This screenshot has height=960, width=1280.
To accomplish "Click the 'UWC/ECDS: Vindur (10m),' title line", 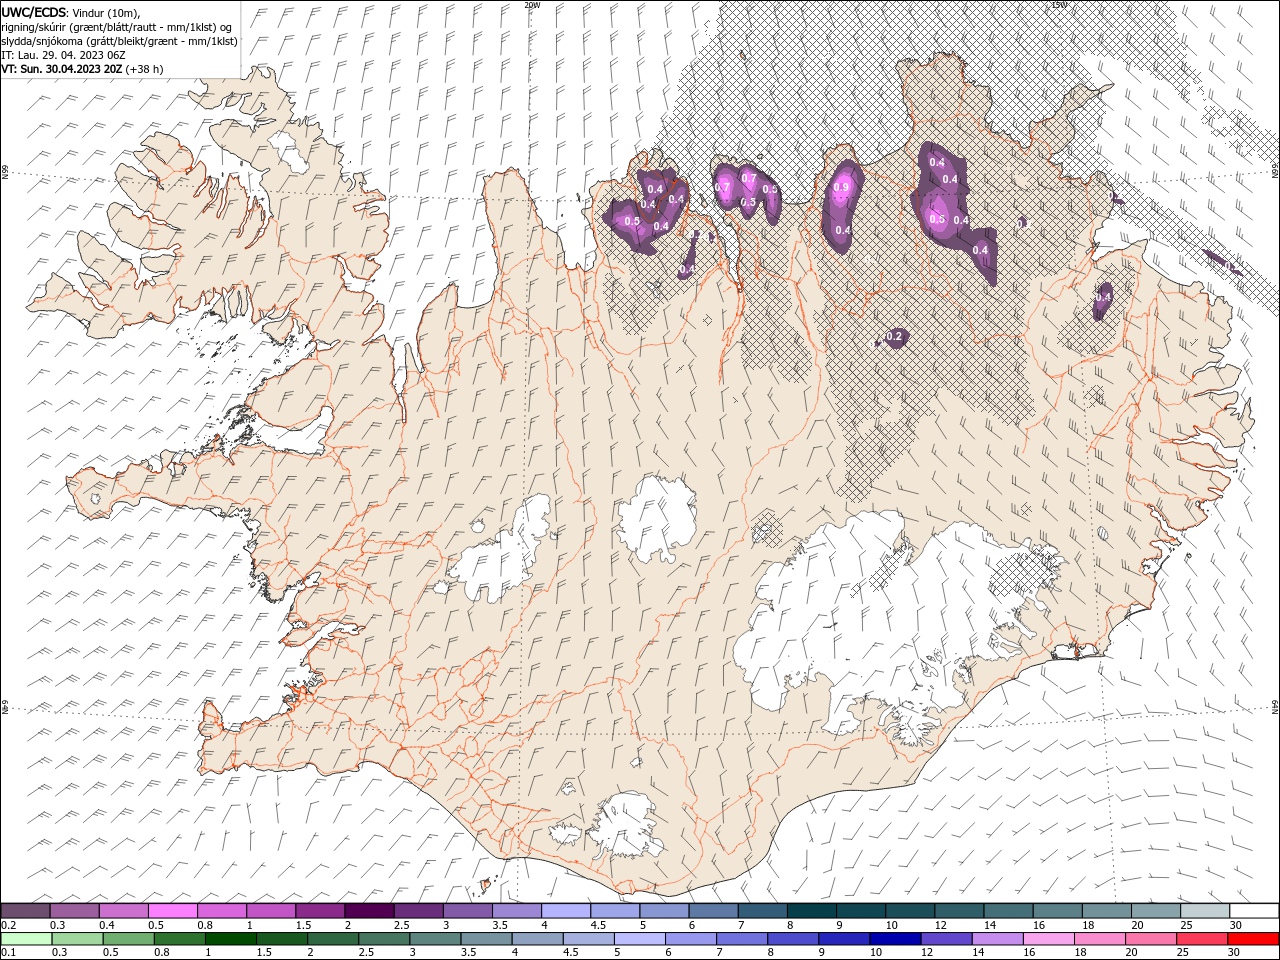I will 71,12.
